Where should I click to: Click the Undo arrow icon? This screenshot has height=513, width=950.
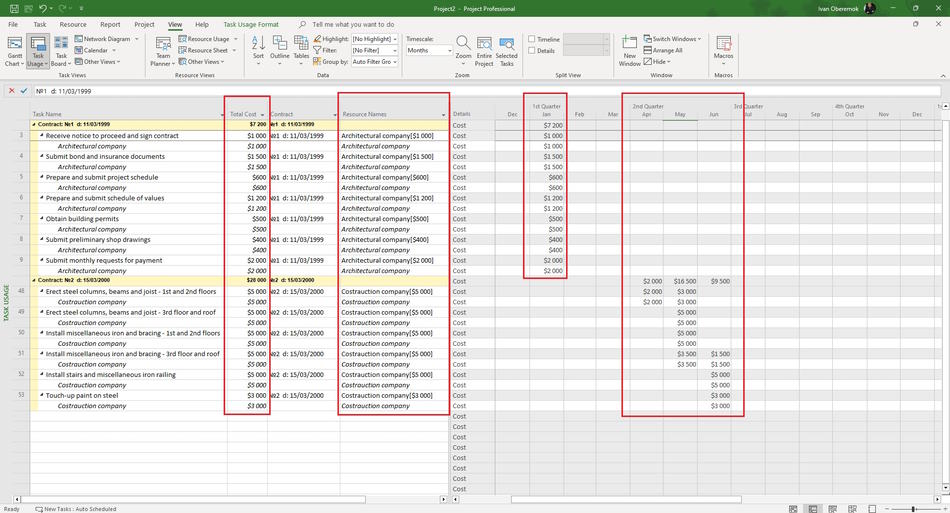(x=42, y=8)
